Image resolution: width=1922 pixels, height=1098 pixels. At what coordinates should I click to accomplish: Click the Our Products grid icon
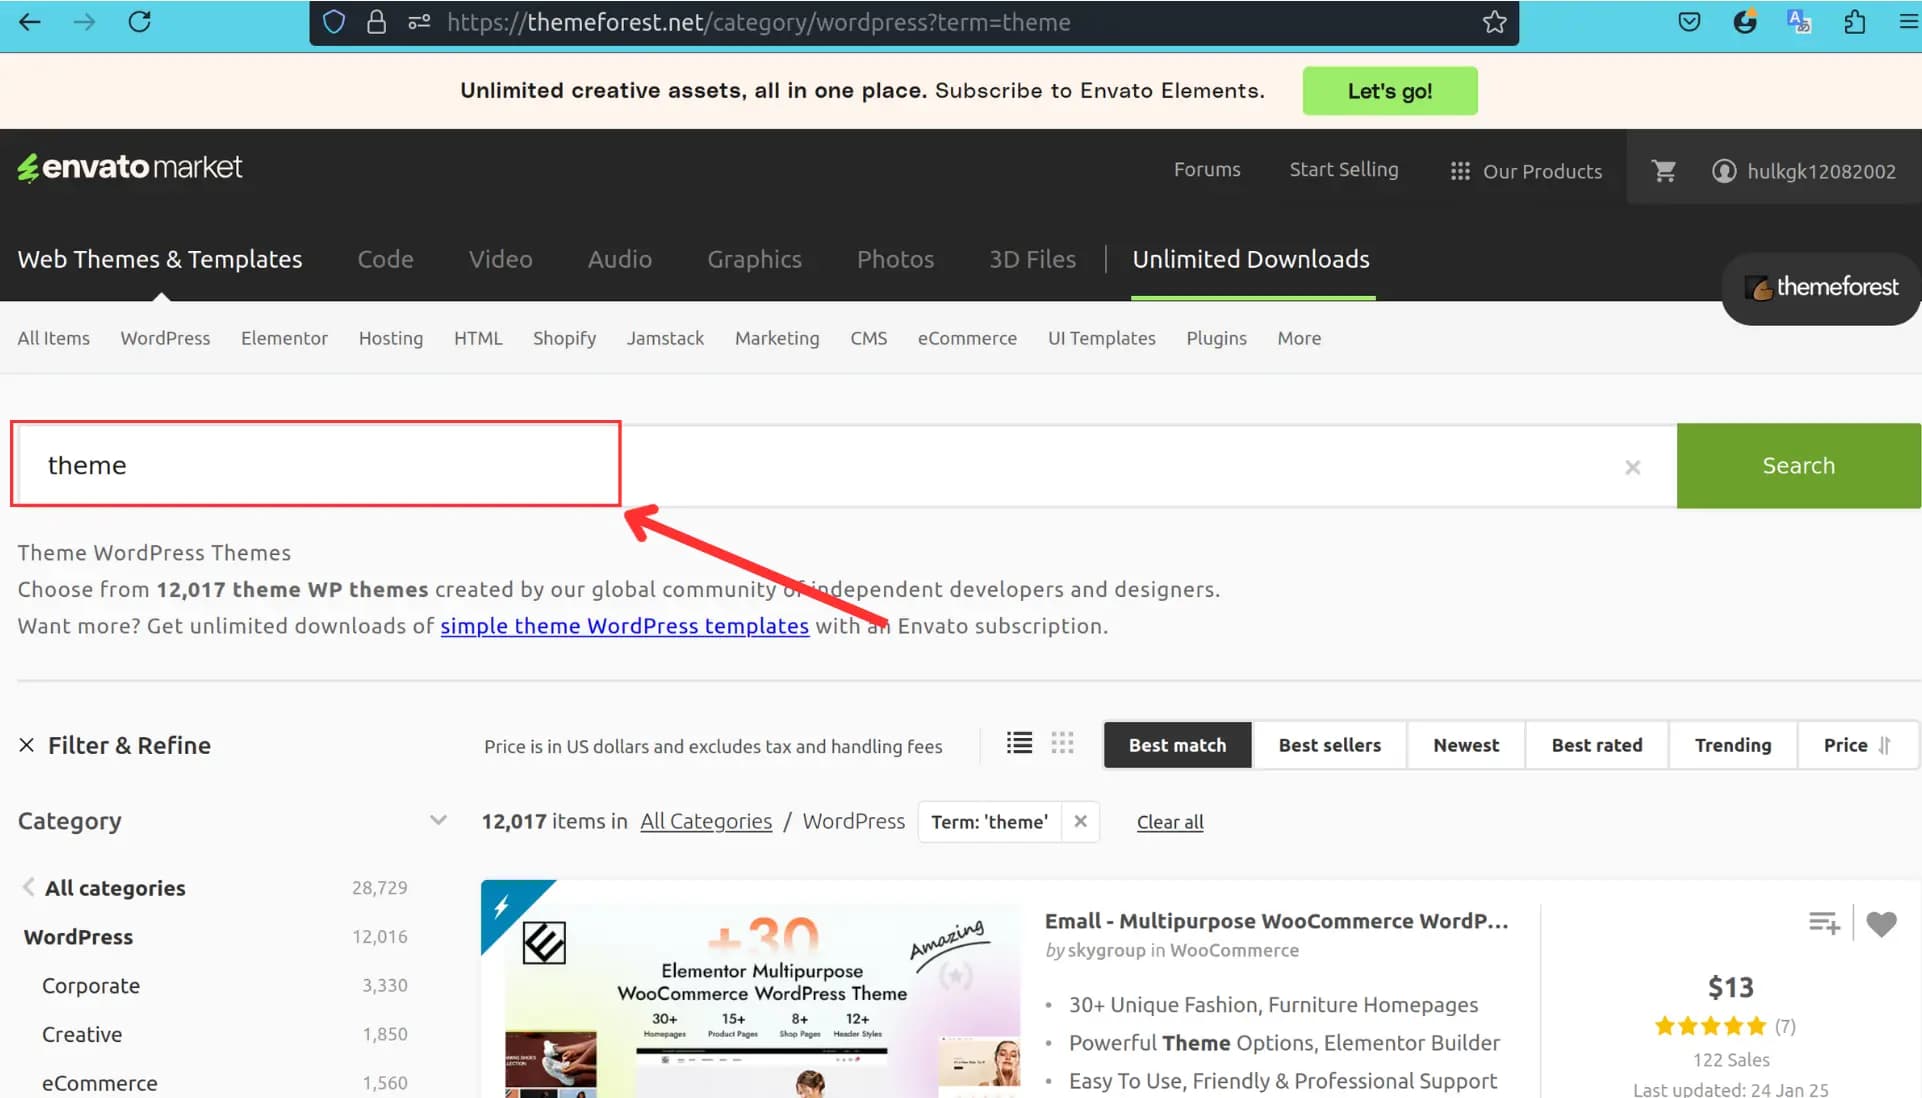click(x=1460, y=171)
